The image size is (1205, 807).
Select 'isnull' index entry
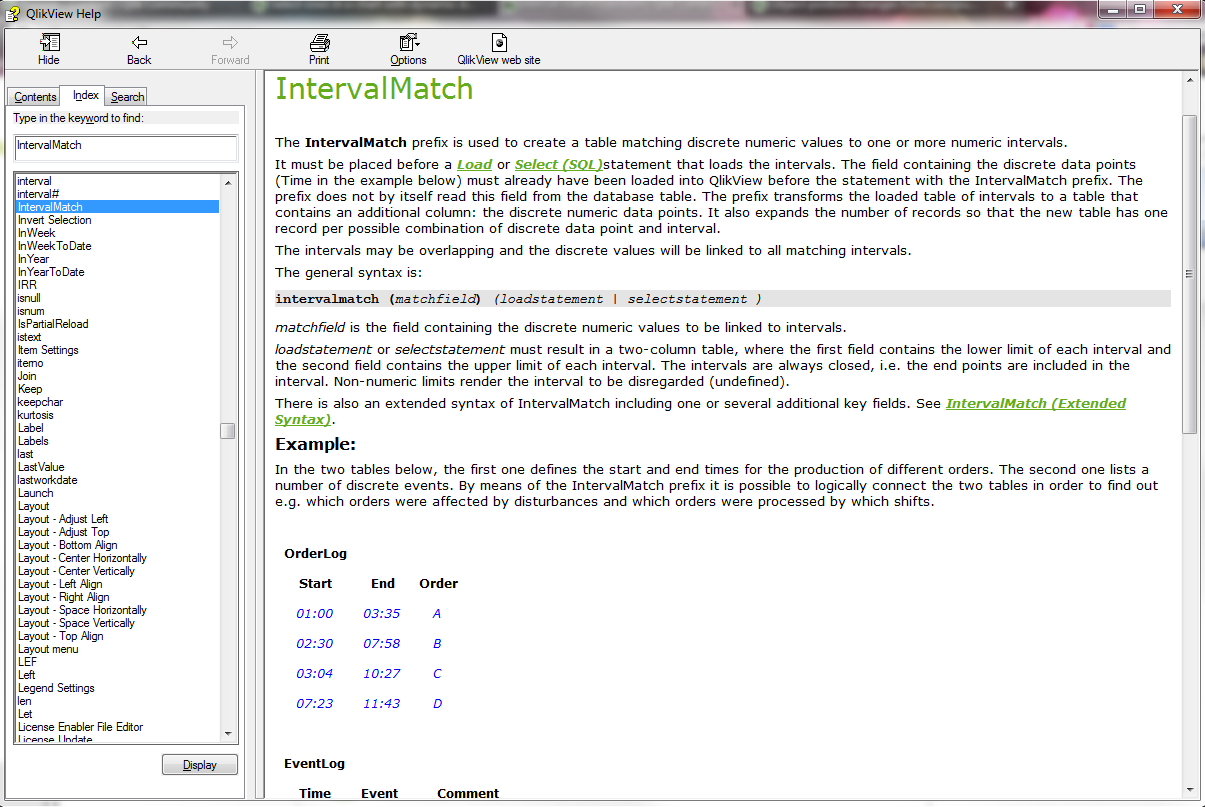pos(29,298)
